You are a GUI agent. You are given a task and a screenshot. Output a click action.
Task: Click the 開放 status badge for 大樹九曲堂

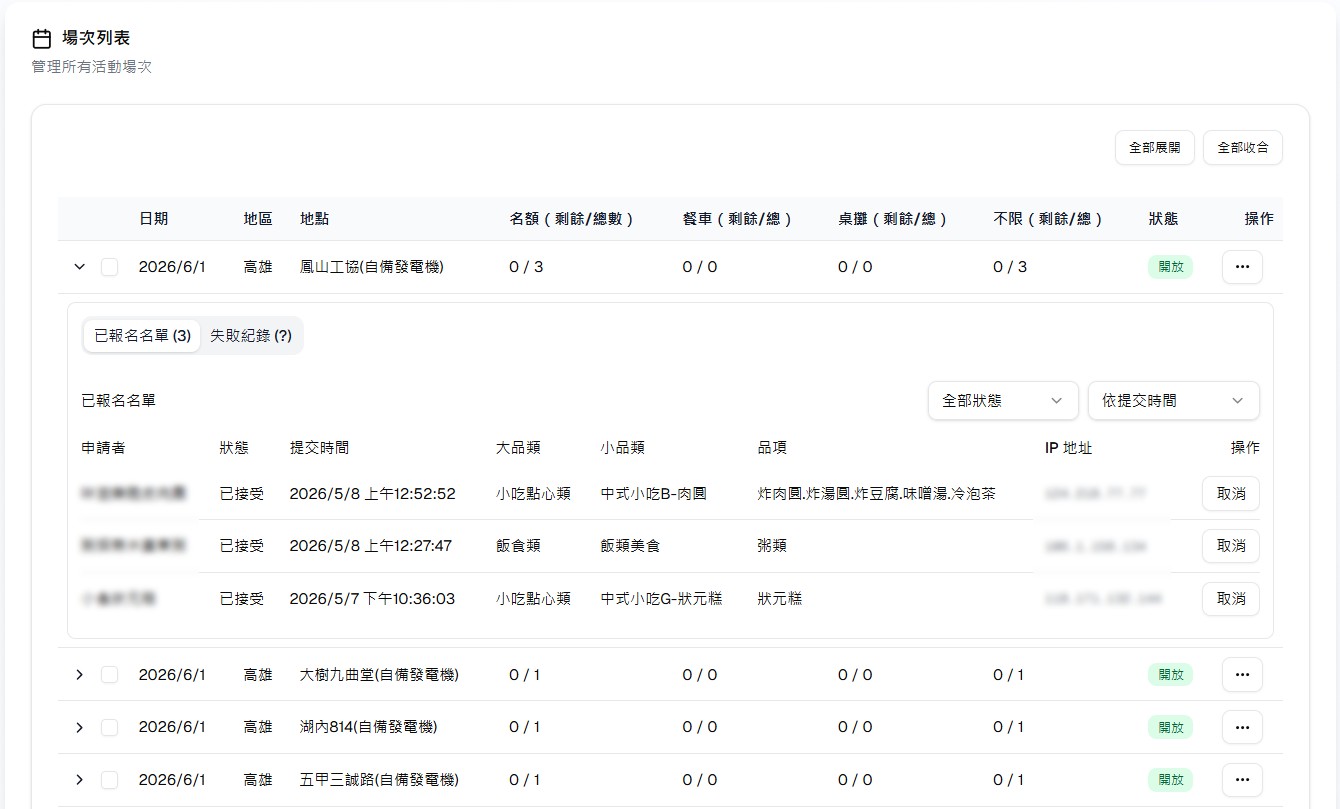click(x=1170, y=675)
